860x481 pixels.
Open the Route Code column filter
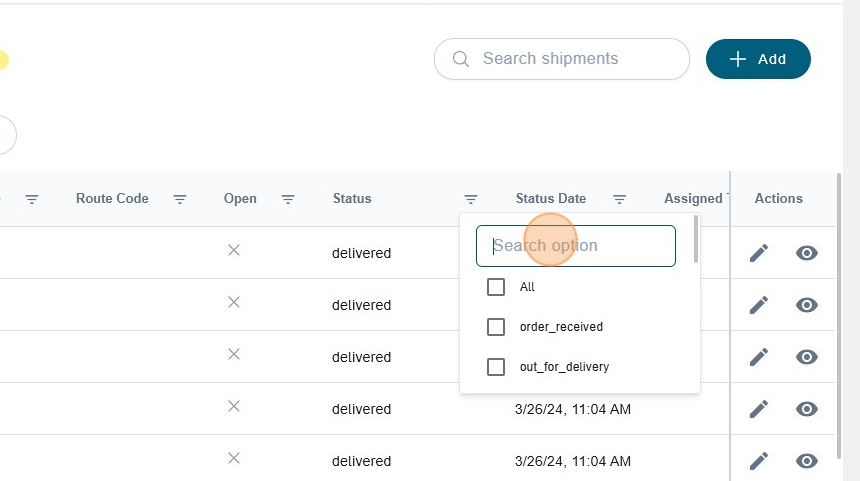[x=180, y=199]
